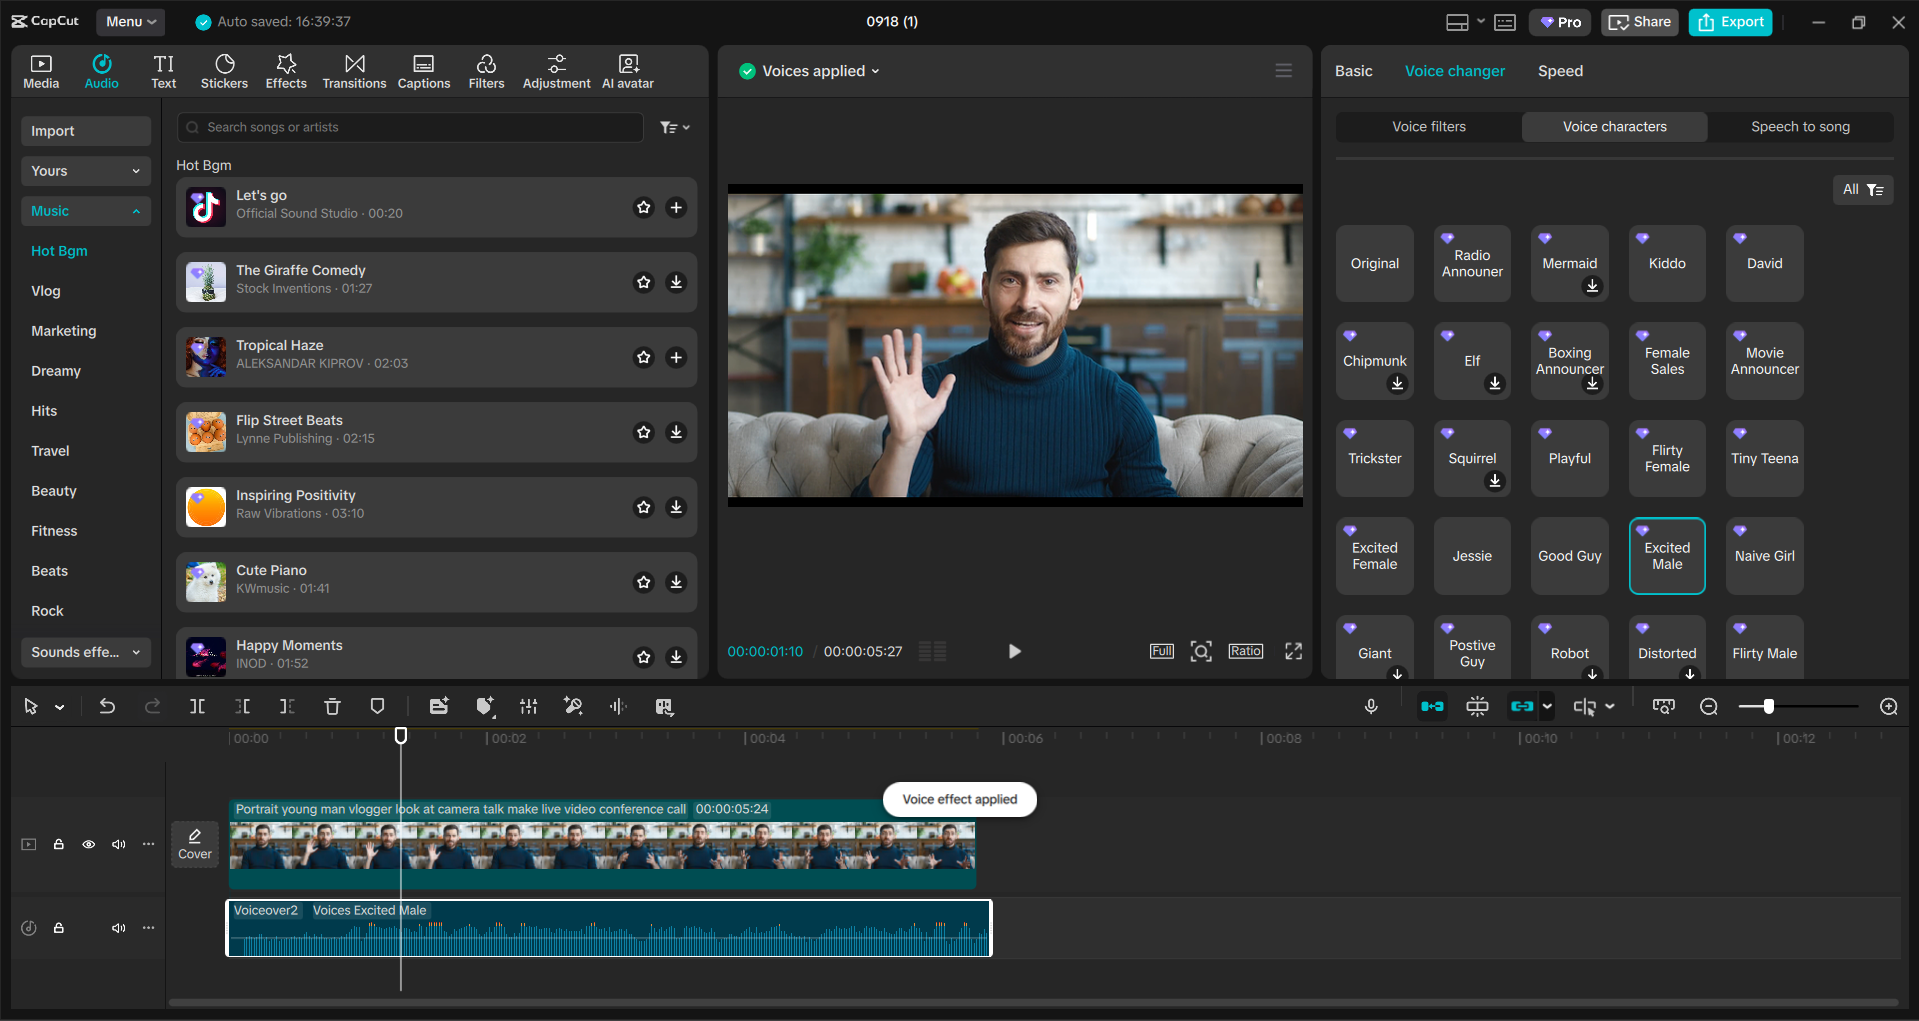Adjust the timeline zoom slider

pyautogui.click(x=1770, y=706)
